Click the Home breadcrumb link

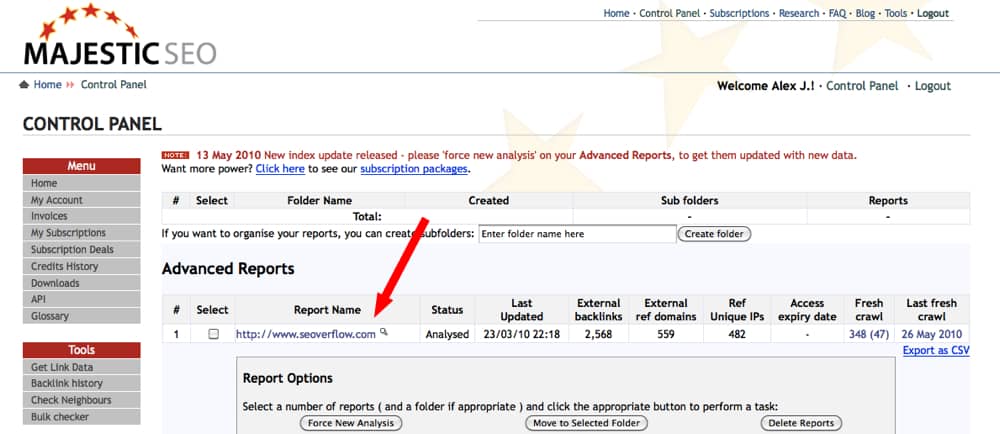[x=48, y=85]
